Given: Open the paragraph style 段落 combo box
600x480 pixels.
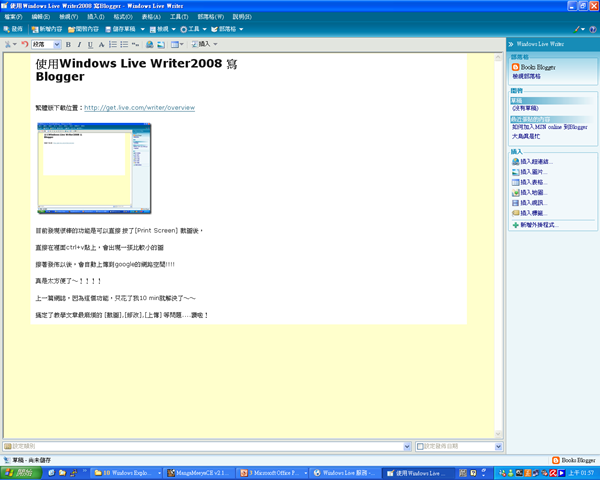Looking at the screenshot, I should pyautogui.click(x=46, y=44).
